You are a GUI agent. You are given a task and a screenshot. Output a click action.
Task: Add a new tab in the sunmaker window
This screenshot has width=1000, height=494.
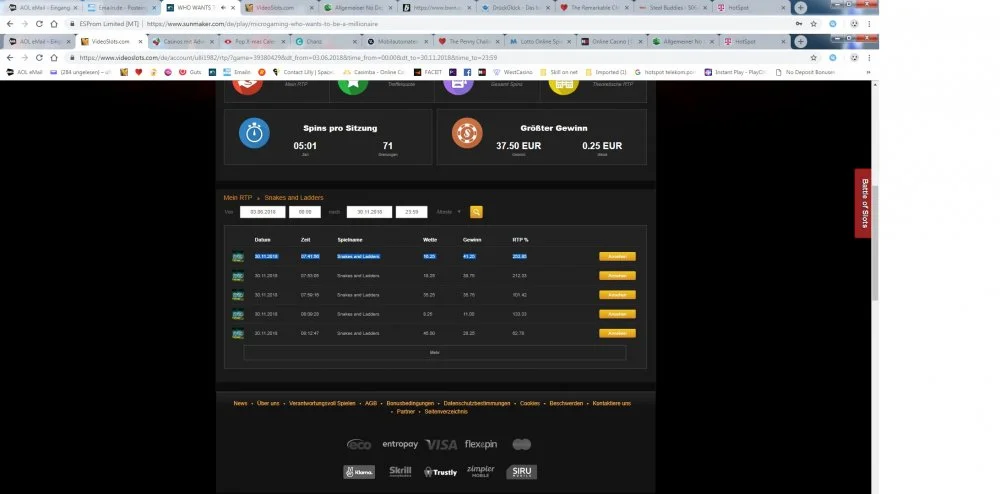coord(800,8)
